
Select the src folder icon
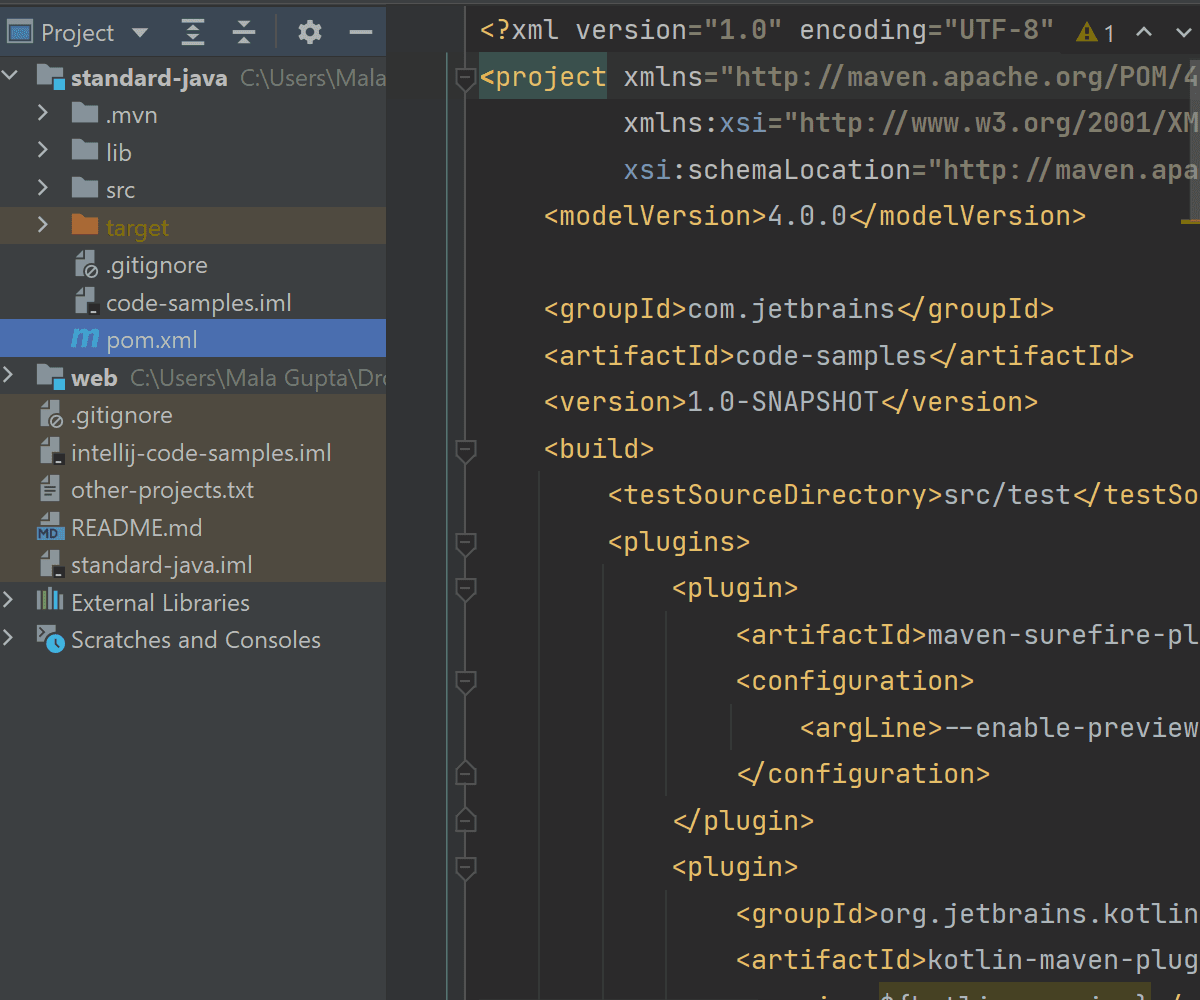tap(85, 188)
